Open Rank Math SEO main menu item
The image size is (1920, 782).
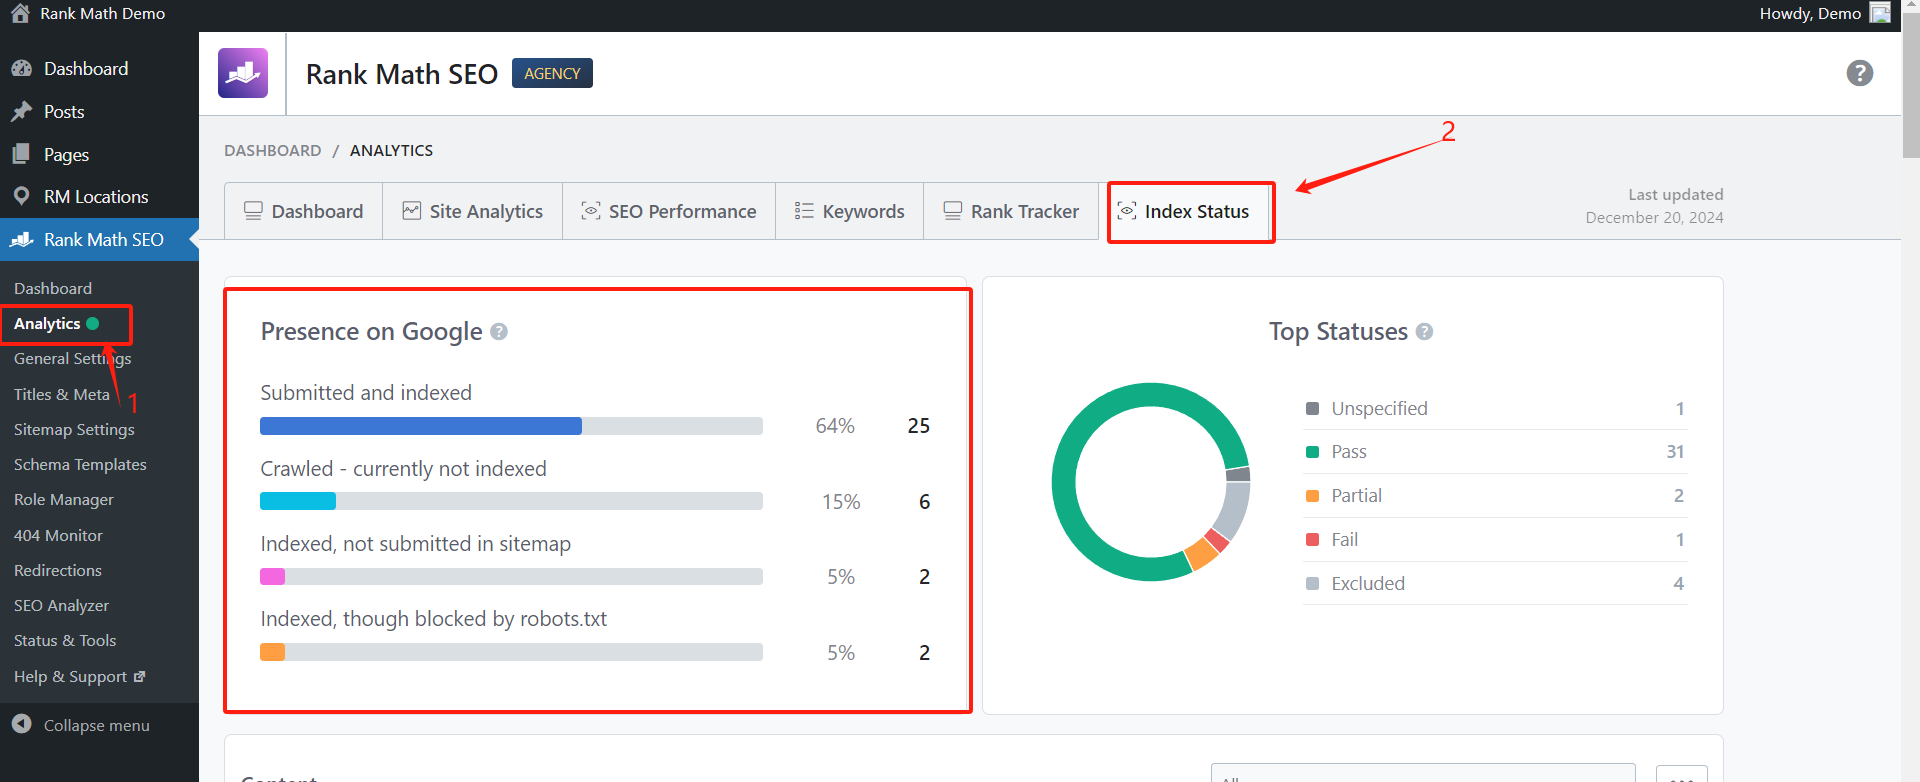(x=99, y=240)
